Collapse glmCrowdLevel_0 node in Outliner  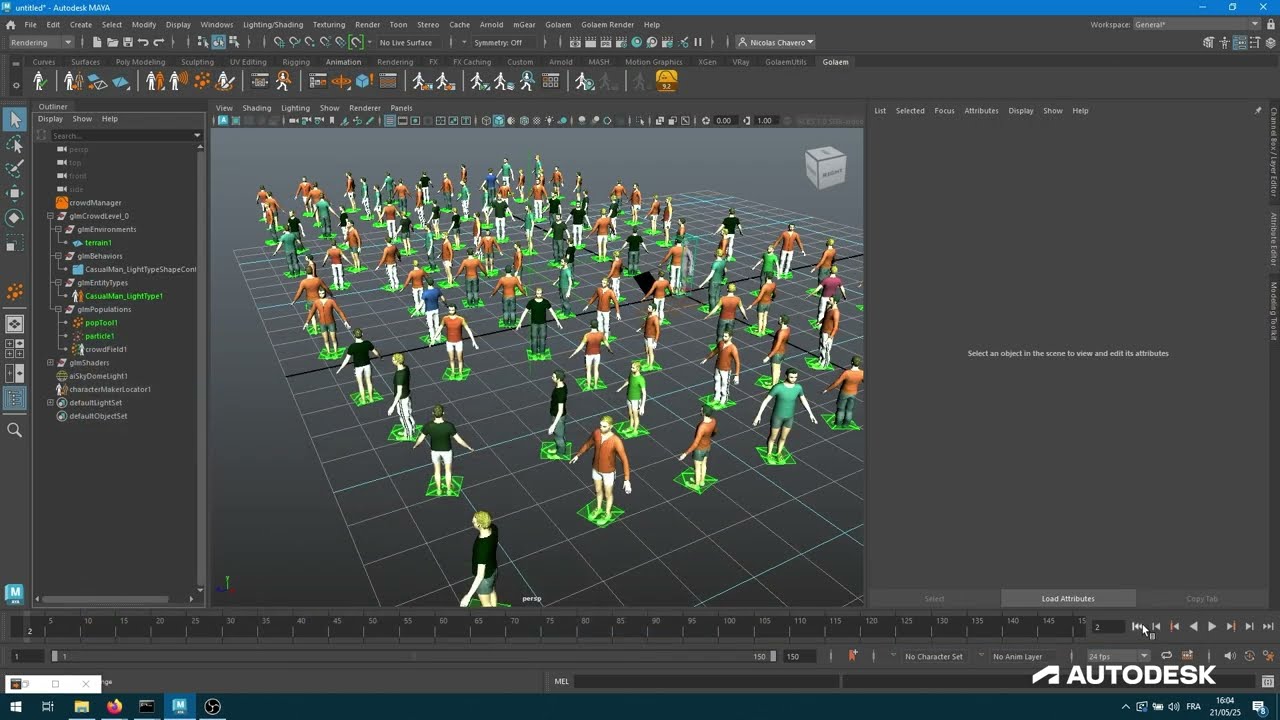coord(50,216)
